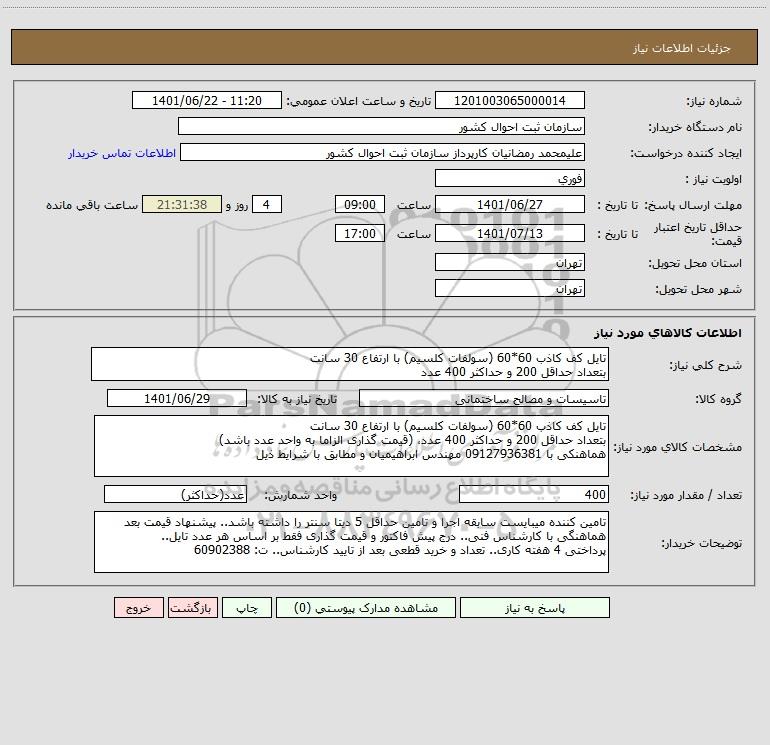Click the request creator field 'علیمحمد رمضانیان'
This screenshot has width=770, height=745.
[x=382, y=153]
